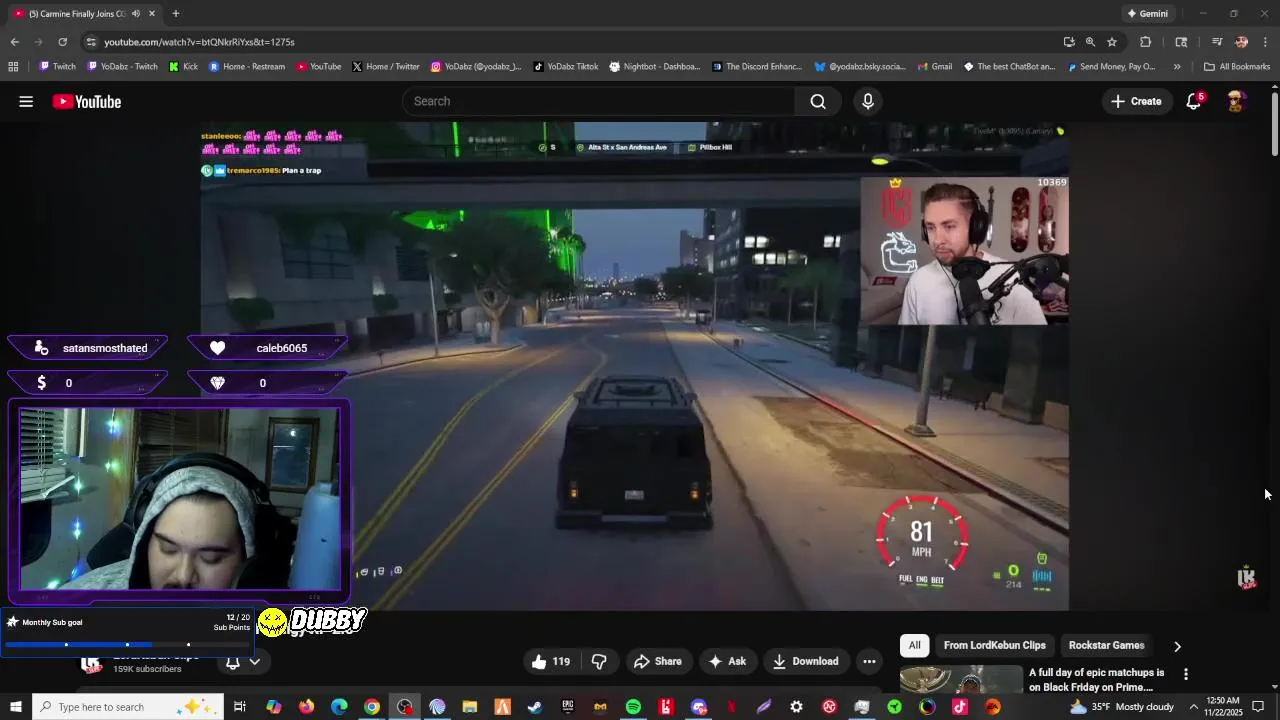Like the video with thumbs up

coord(550,661)
